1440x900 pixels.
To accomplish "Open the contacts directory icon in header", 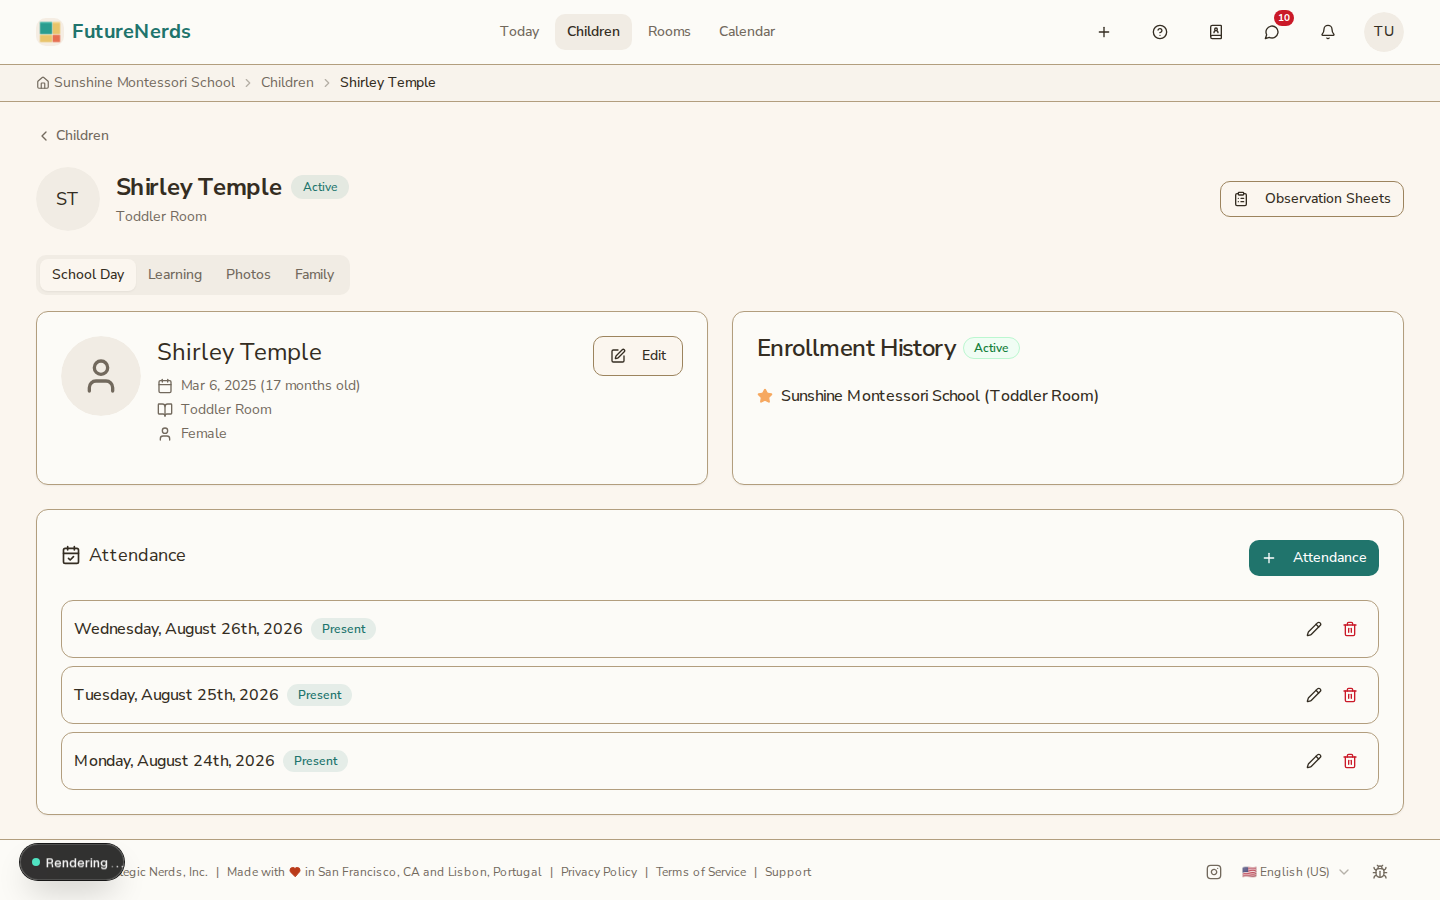I will [x=1216, y=32].
